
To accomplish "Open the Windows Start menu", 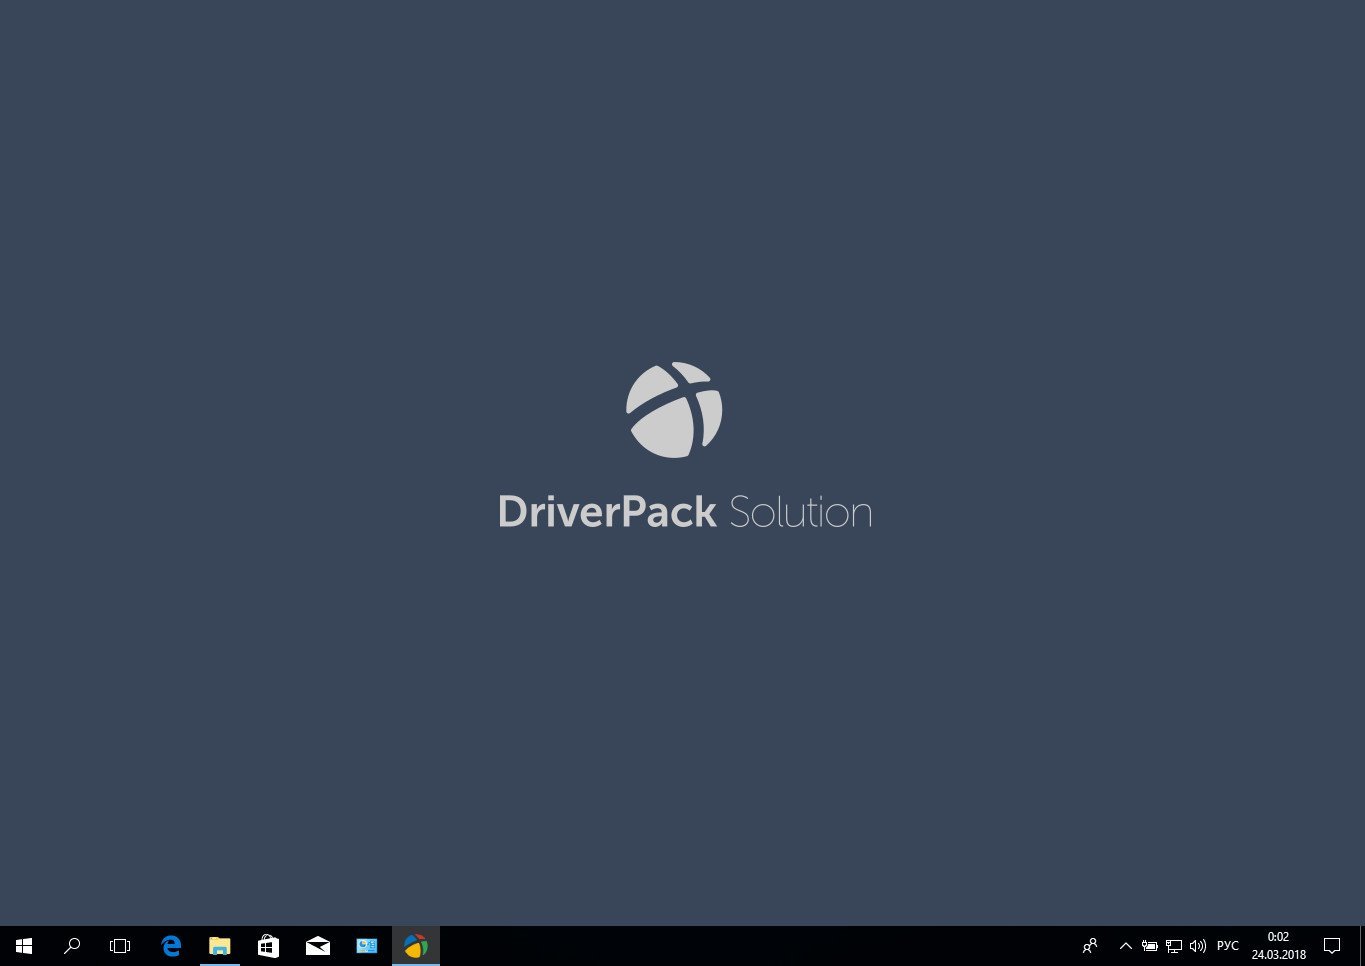I will coord(24,946).
